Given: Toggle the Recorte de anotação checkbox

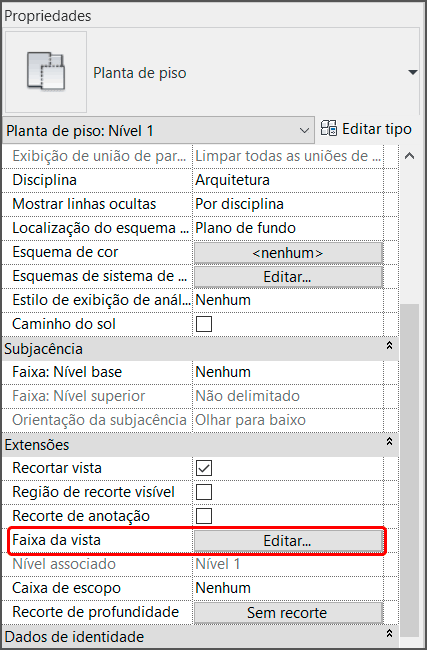Looking at the screenshot, I should click(204, 516).
